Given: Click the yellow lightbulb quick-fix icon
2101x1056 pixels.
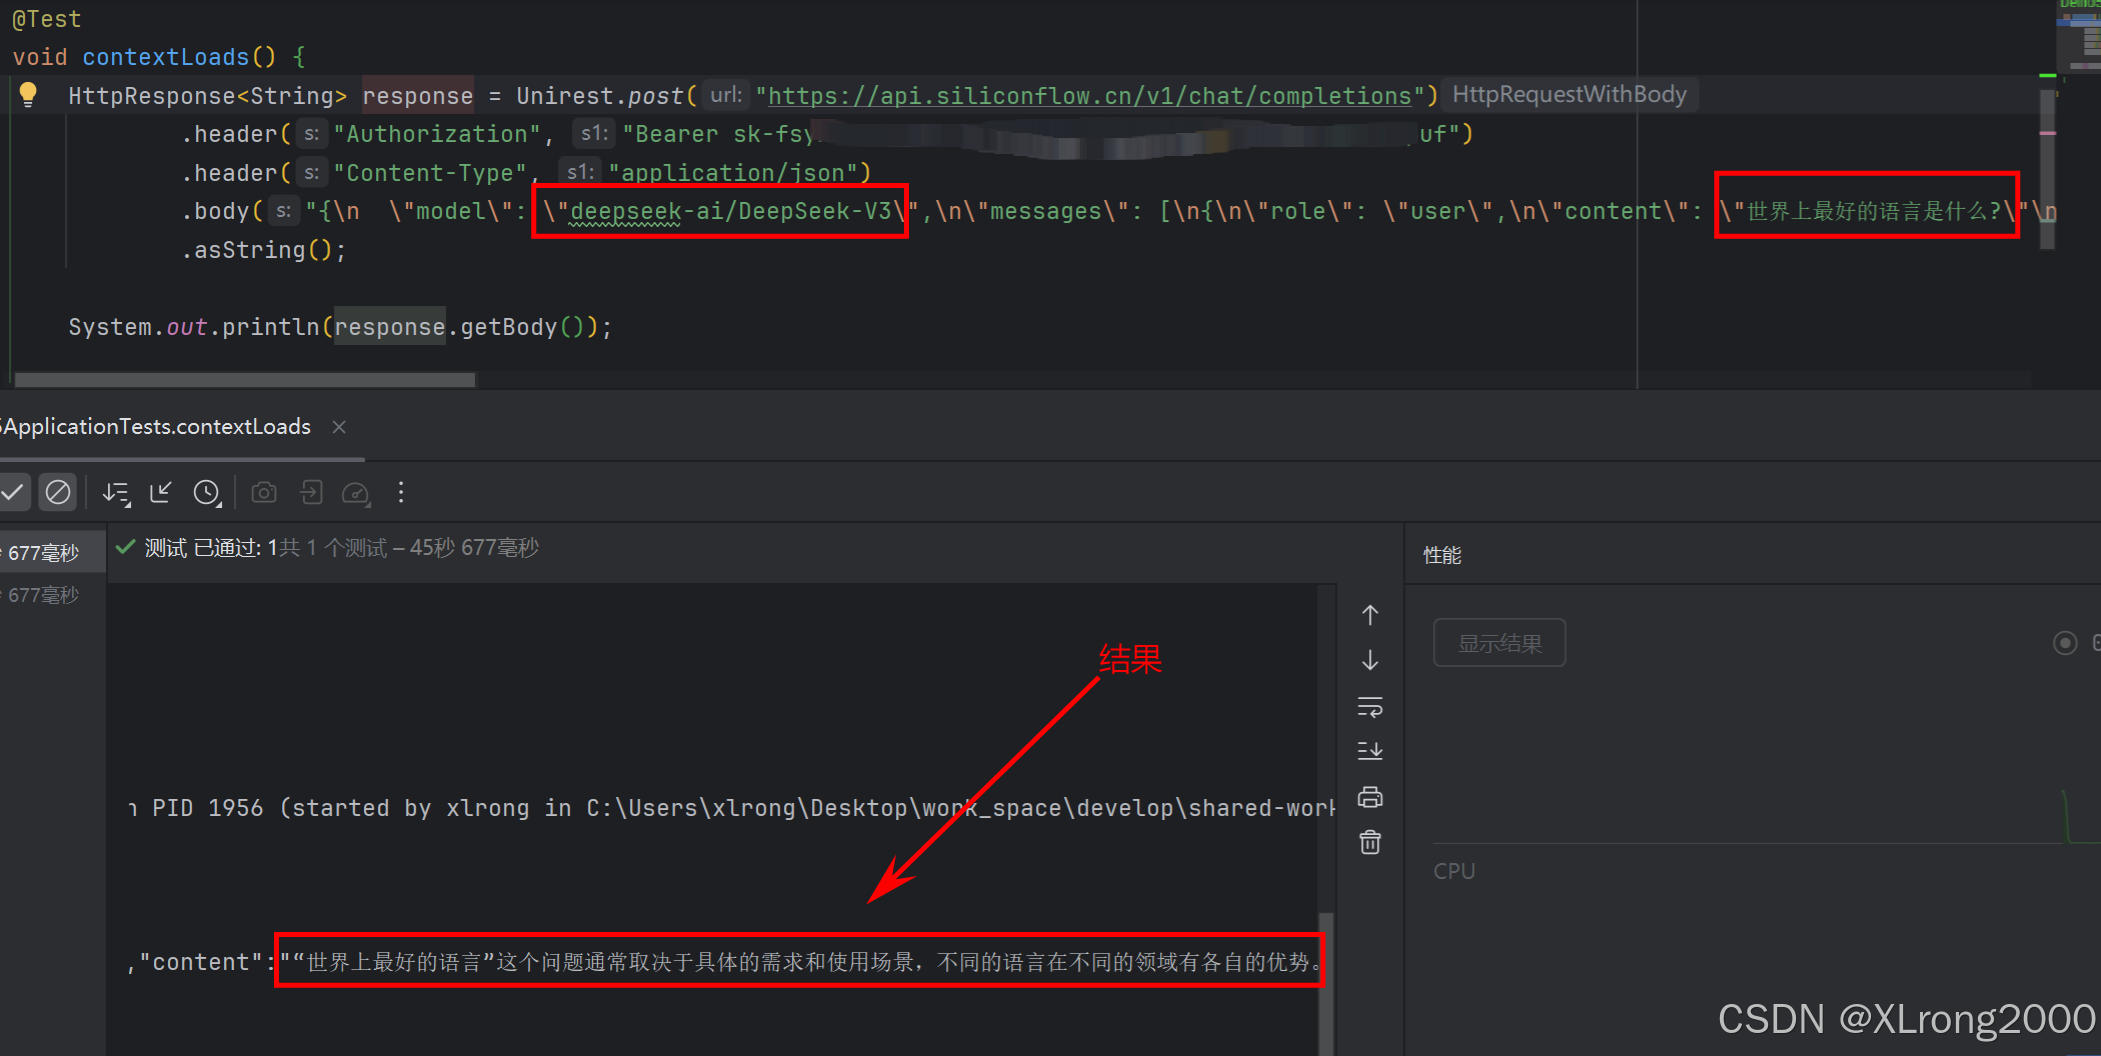Looking at the screenshot, I should (28, 95).
